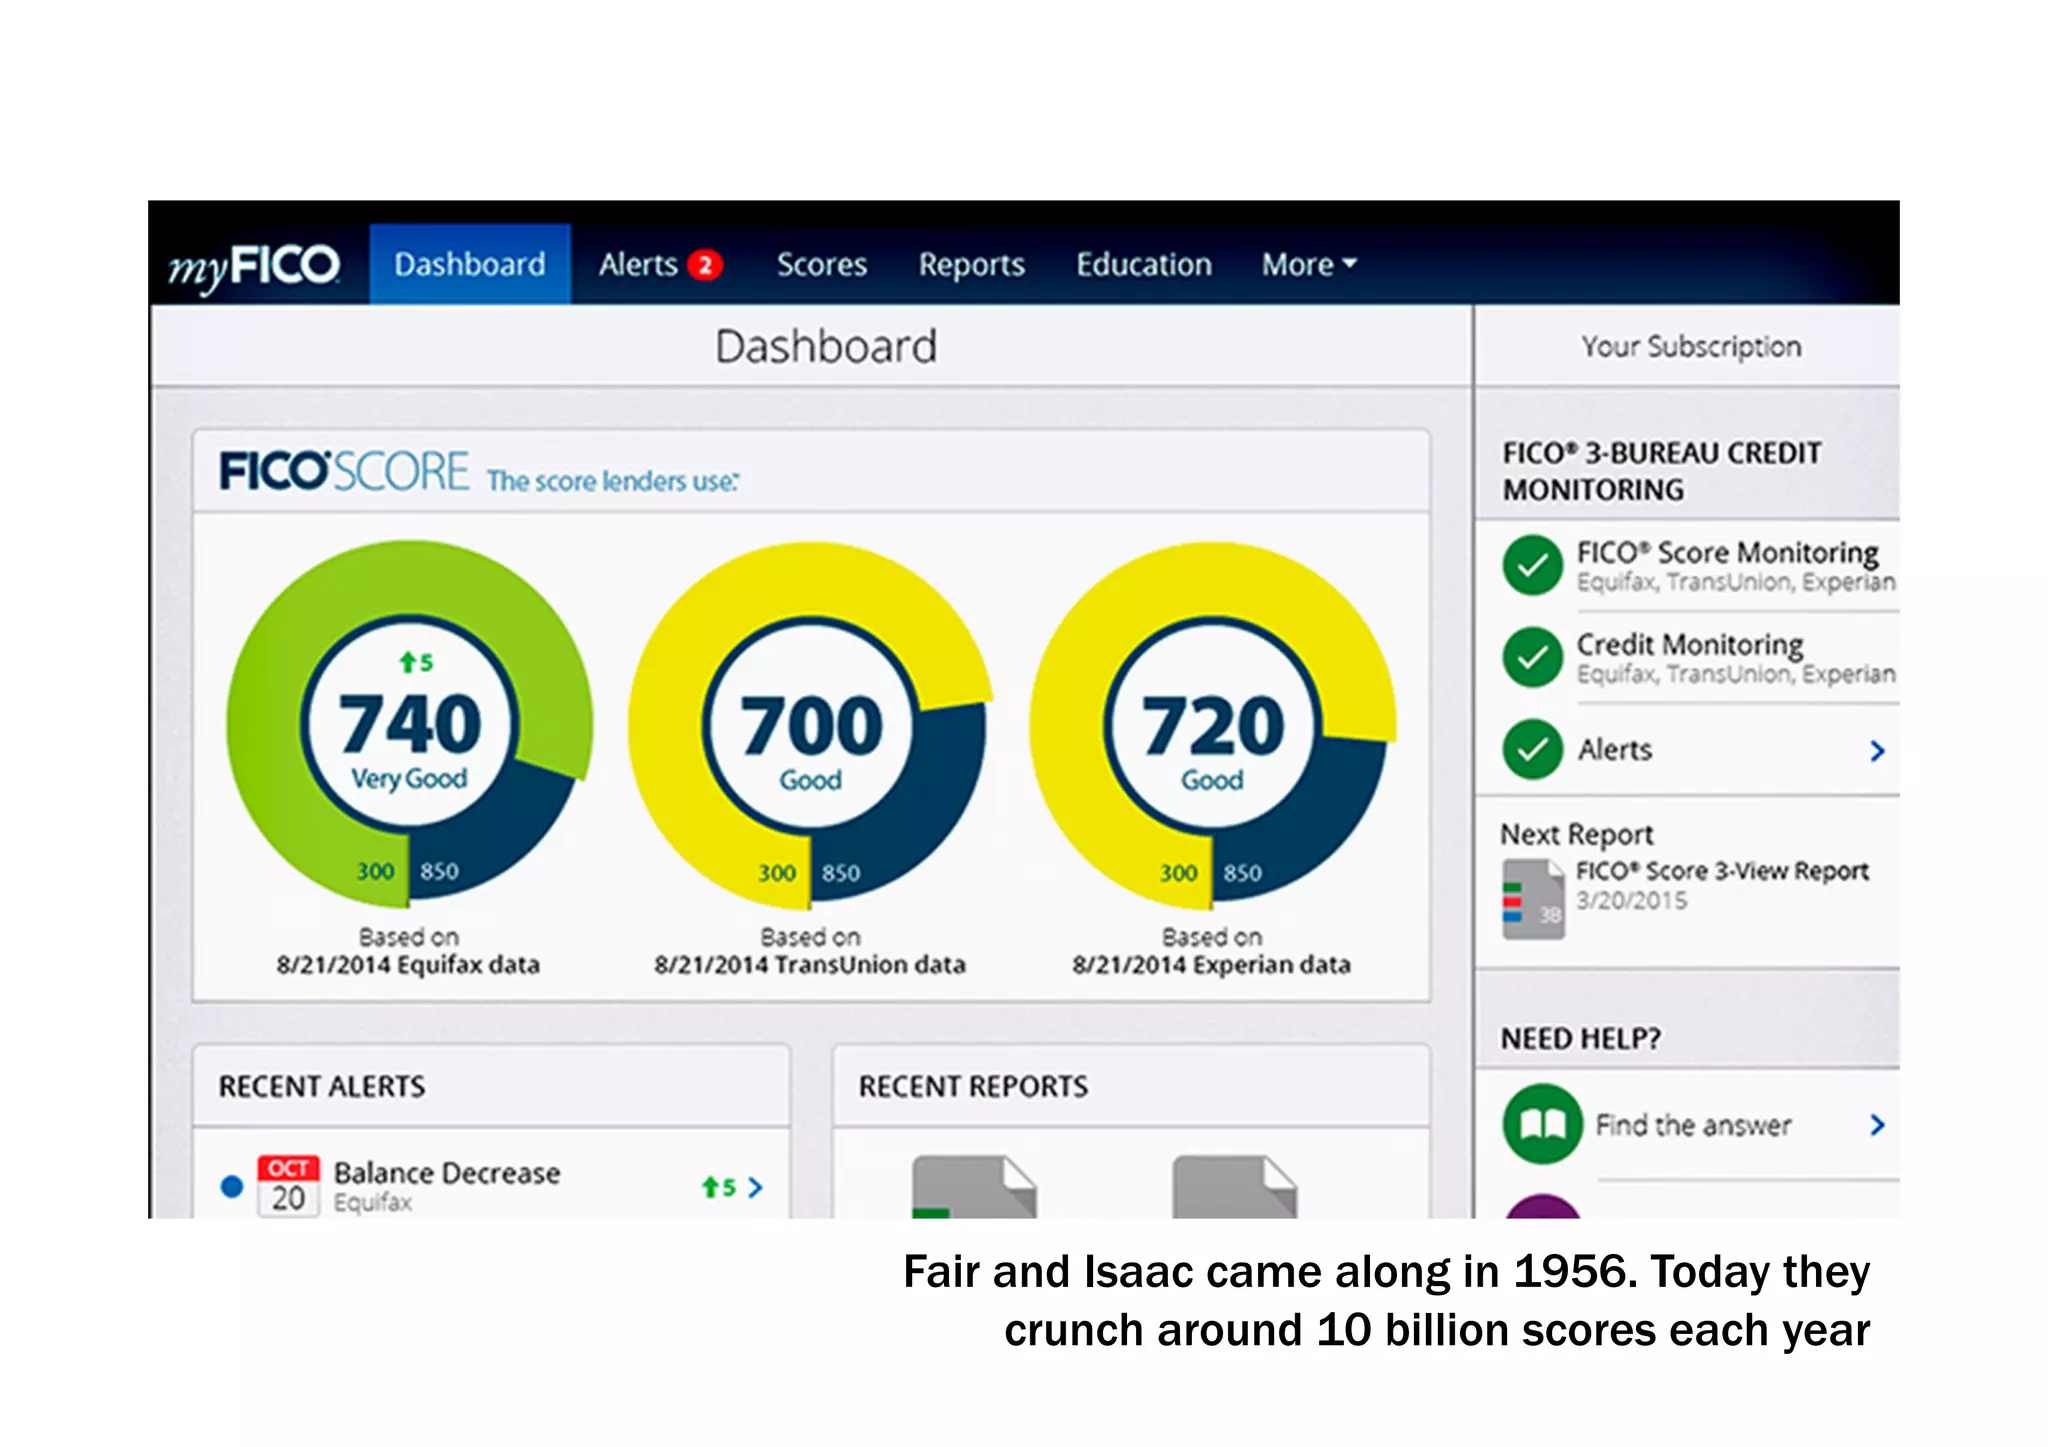Click the purple help icon at bottom
This screenshot has height=1447, width=2048.
point(1542,1208)
